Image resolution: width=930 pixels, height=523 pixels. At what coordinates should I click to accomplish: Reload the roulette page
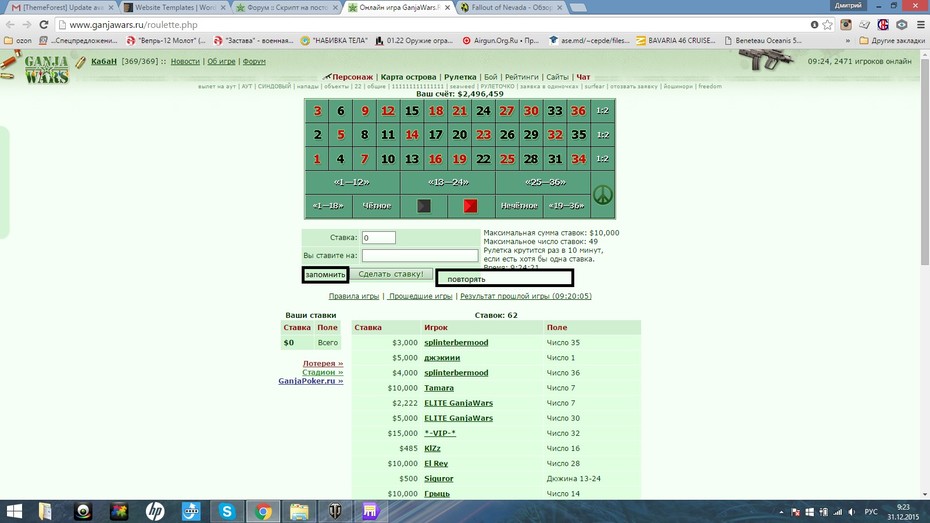click(x=43, y=25)
